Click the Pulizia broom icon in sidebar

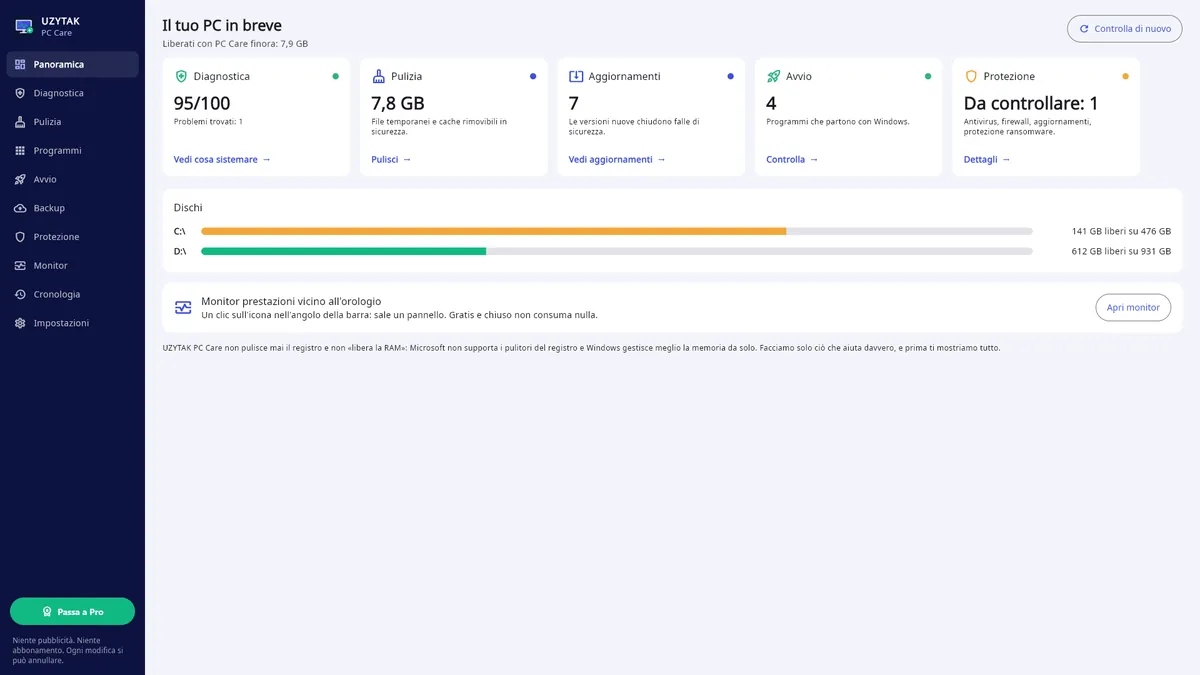[20, 122]
